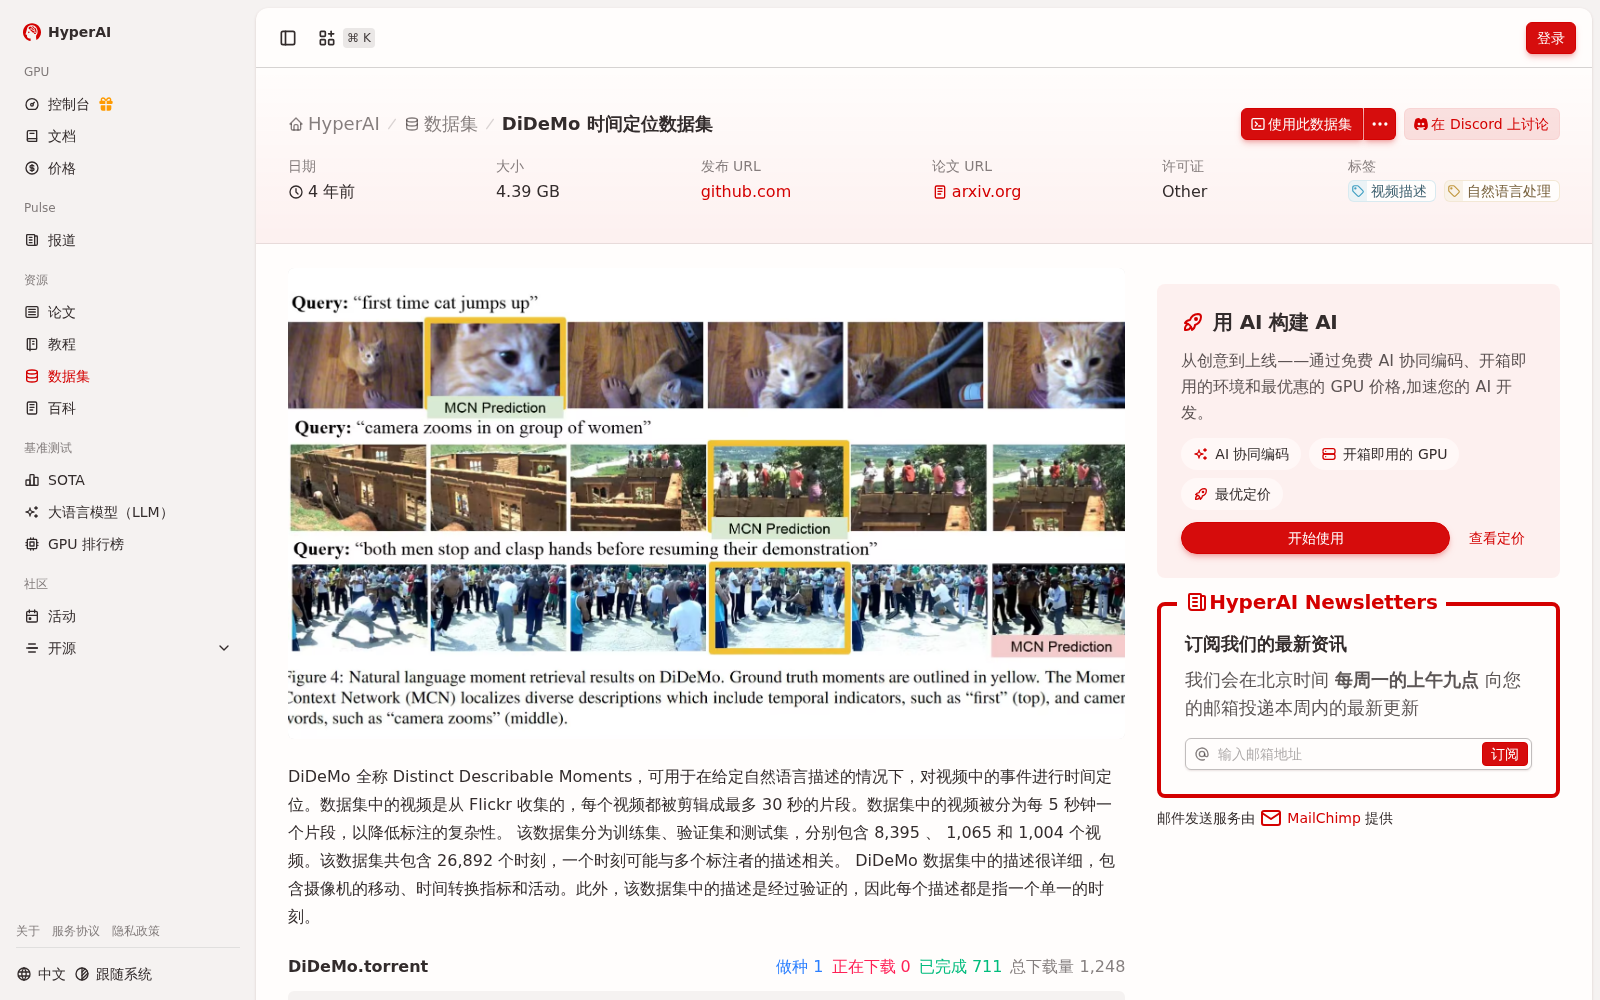Click the AI 协同编码 chip
Viewport: 1600px width, 1000px height.
pos(1241,454)
